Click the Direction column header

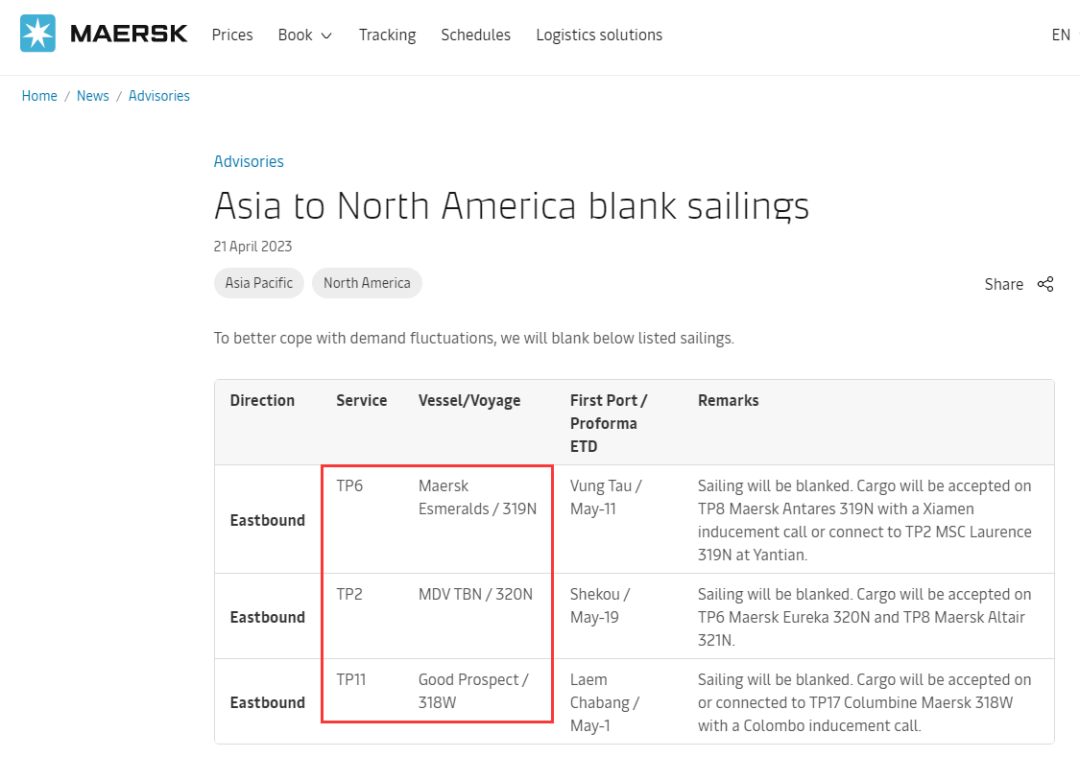coord(262,401)
